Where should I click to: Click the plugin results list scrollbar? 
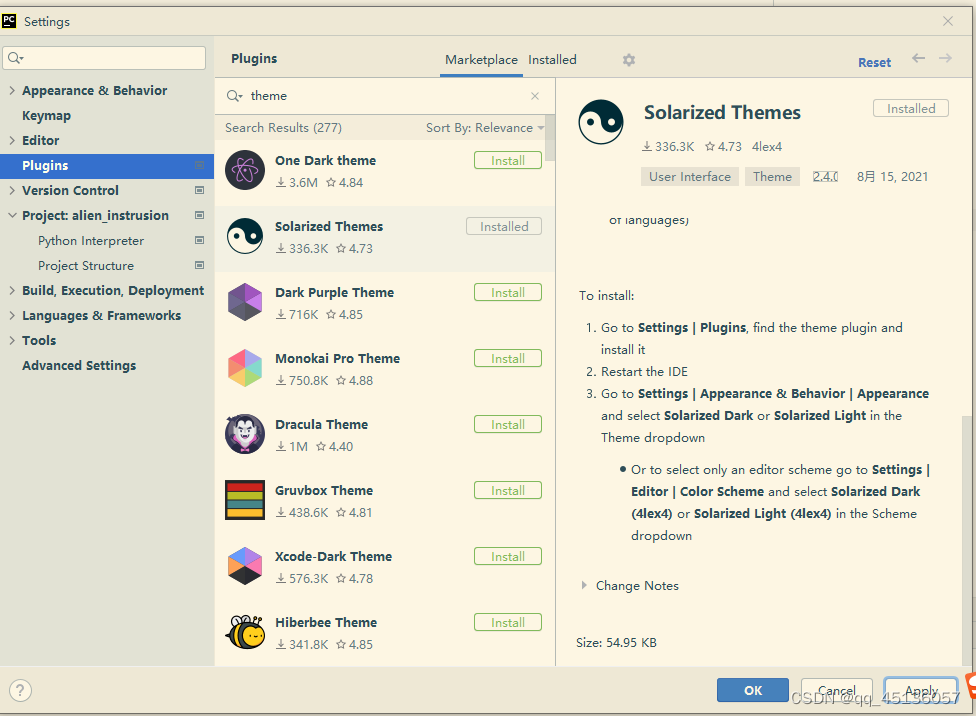point(550,138)
